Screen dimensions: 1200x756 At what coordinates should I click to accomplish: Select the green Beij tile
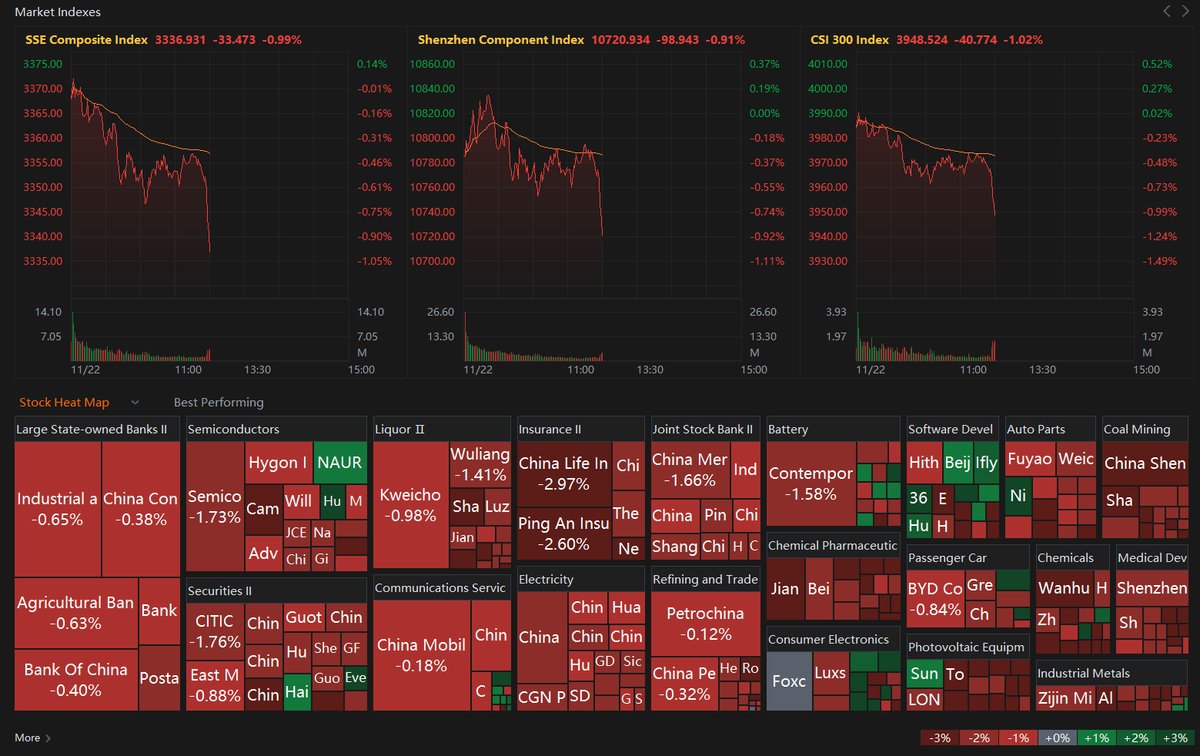point(957,463)
